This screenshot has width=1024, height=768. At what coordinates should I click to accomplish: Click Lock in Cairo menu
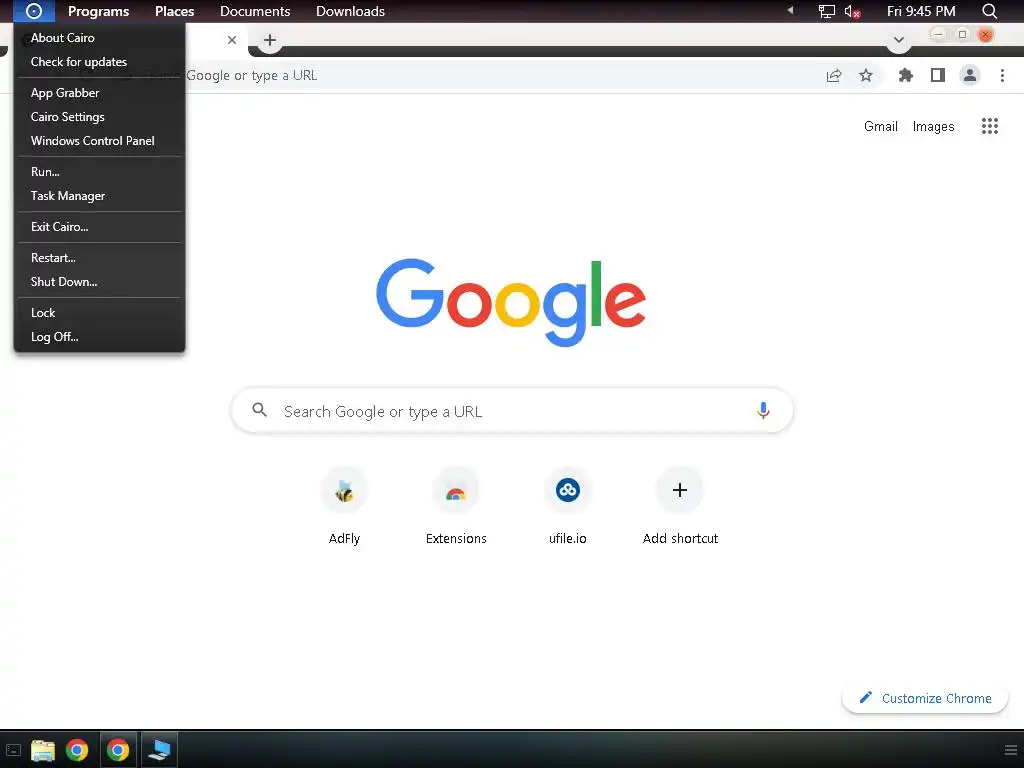click(99, 313)
